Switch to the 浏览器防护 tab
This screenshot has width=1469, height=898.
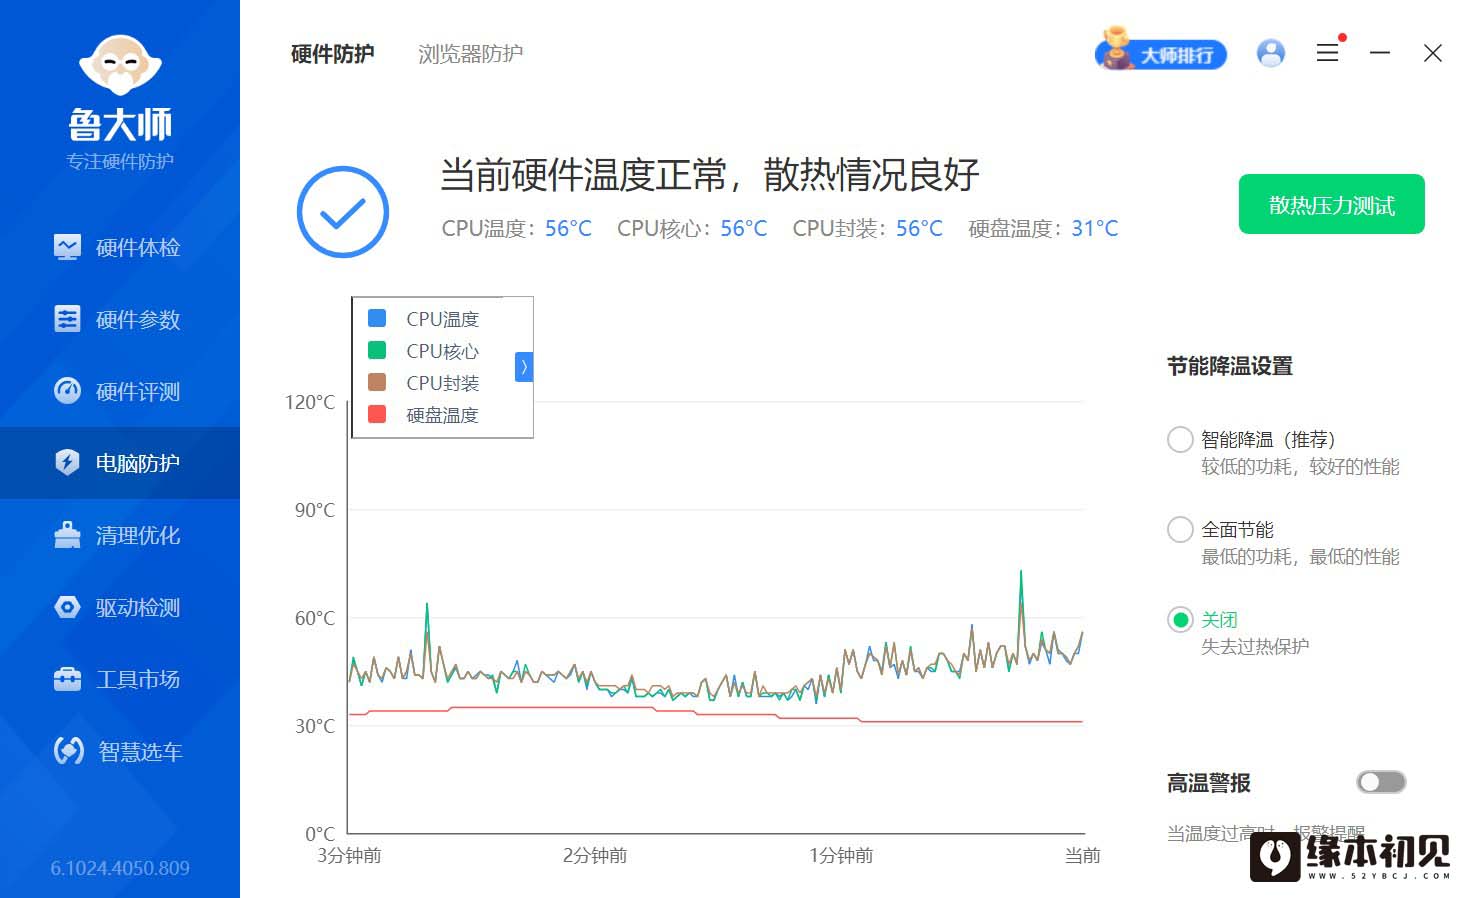470,54
